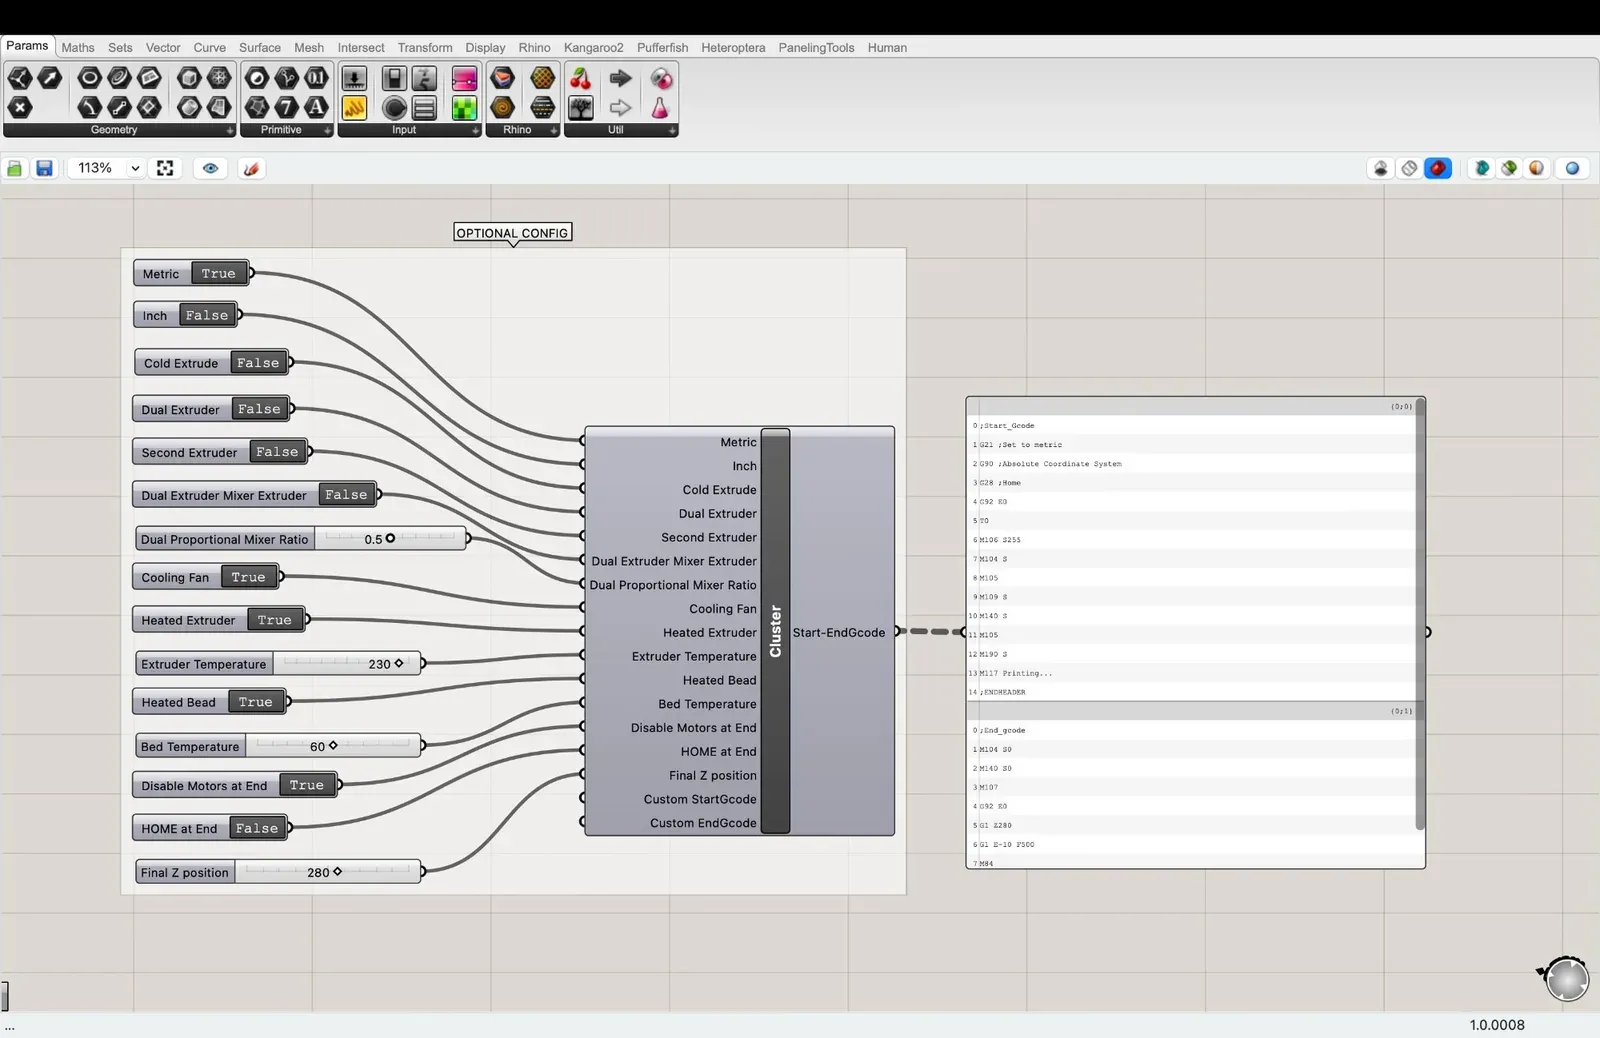Image resolution: width=1600 pixels, height=1038 pixels.
Task: Click the tree icon in the Util panel
Action: point(580,107)
